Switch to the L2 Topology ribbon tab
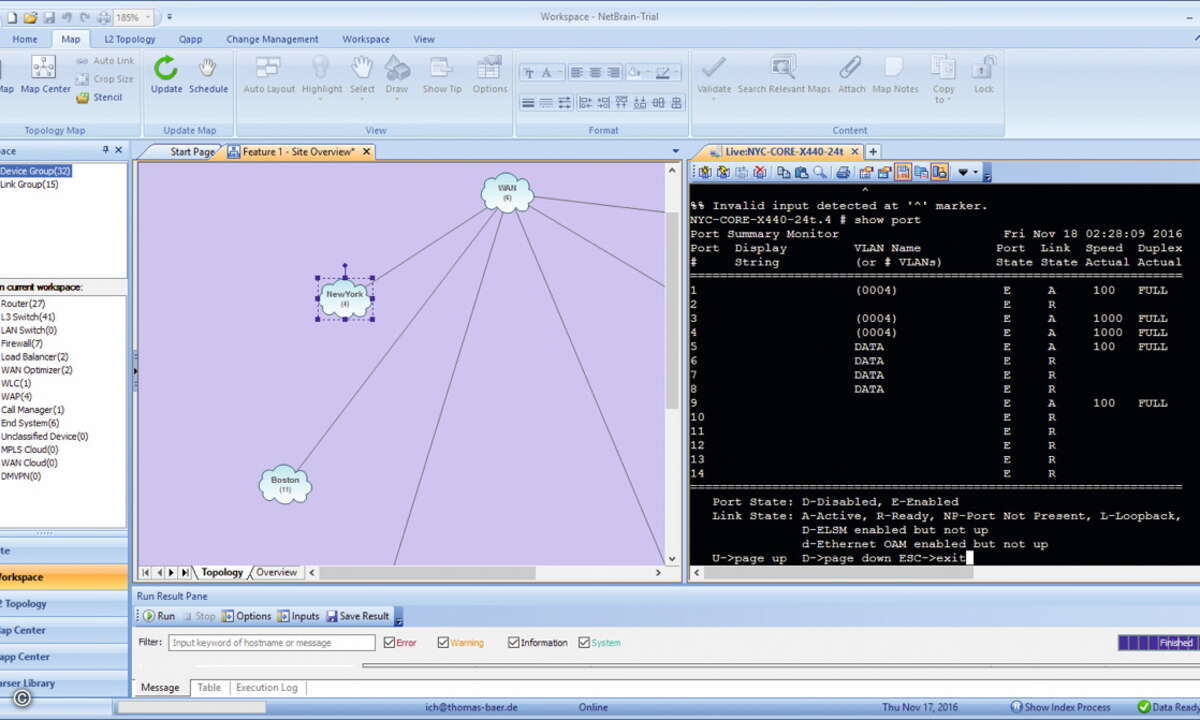This screenshot has width=1200, height=720. pos(130,39)
